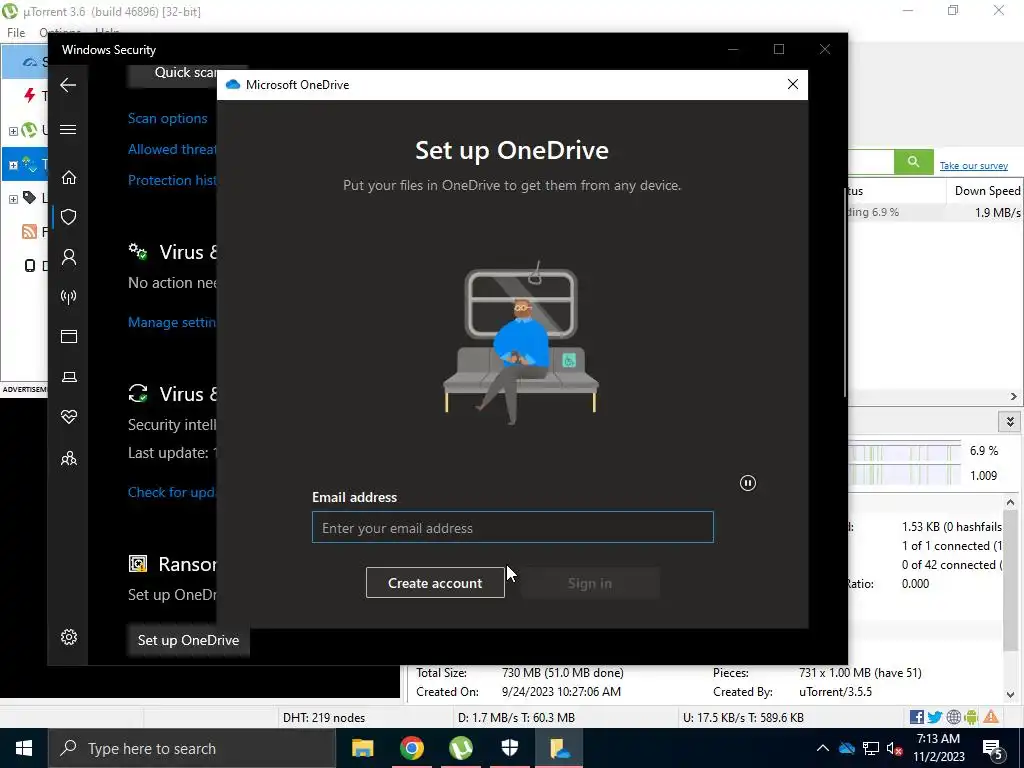The height and width of the screenshot is (768, 1024).
Task: Open Twitter icon in uTorrent status bar
Action: (x=935, y=718)
